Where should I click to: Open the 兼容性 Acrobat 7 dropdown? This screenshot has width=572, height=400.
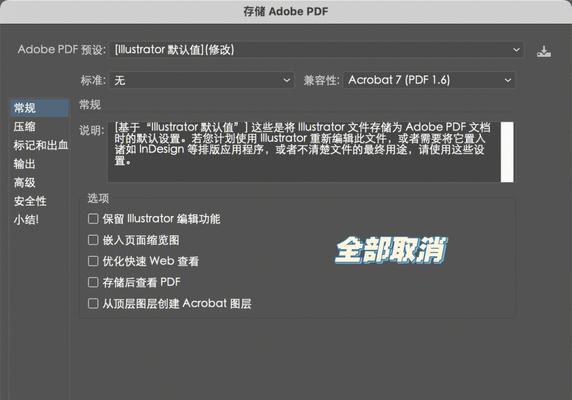point(429,80)
